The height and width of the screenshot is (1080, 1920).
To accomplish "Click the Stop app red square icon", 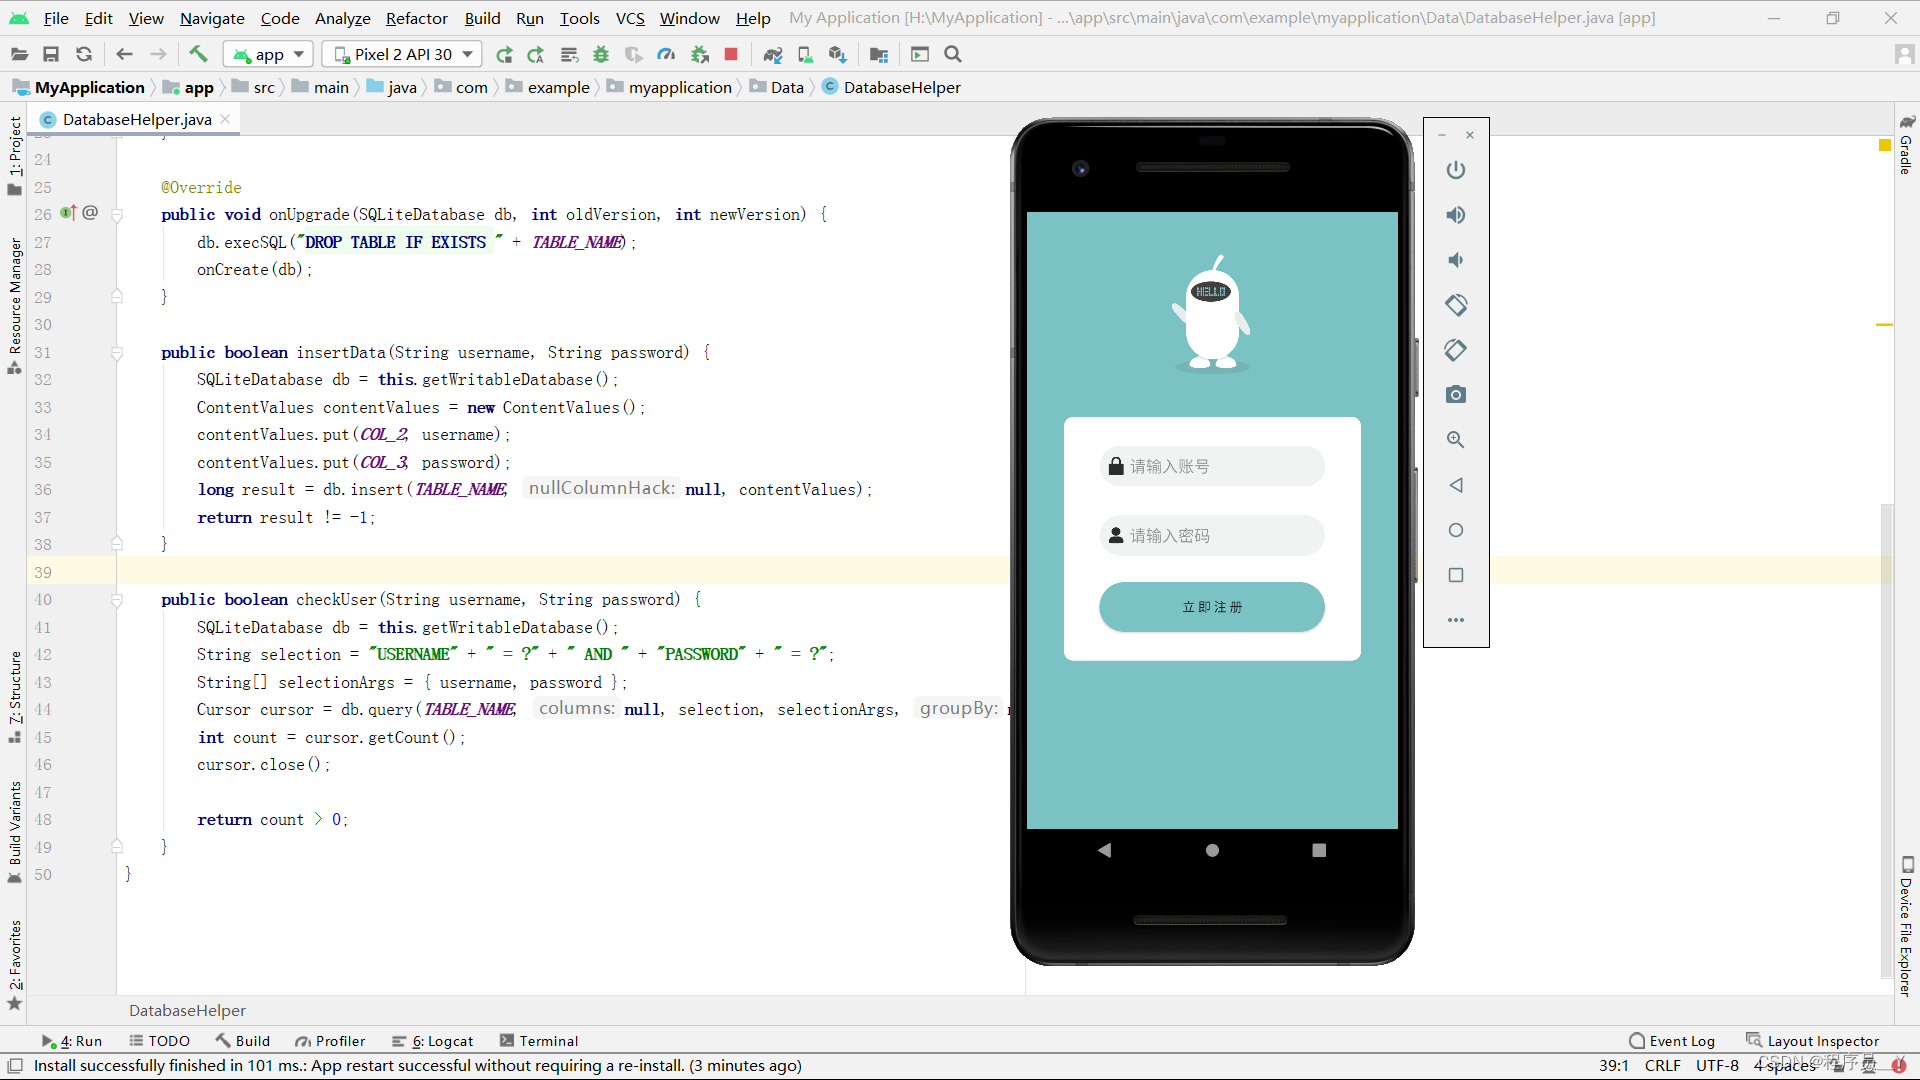I will (x=731, y=54).
